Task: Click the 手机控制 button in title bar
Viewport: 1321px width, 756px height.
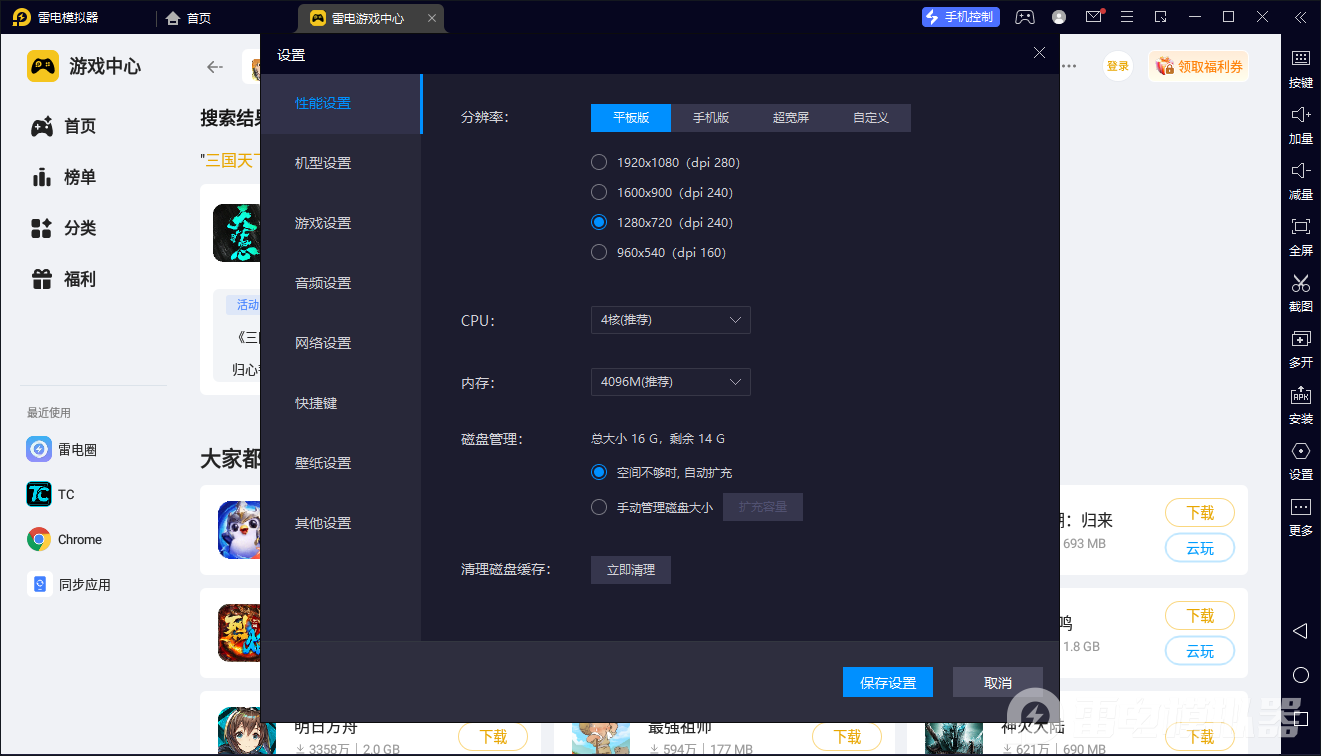Action: click(x=960, y=17)
